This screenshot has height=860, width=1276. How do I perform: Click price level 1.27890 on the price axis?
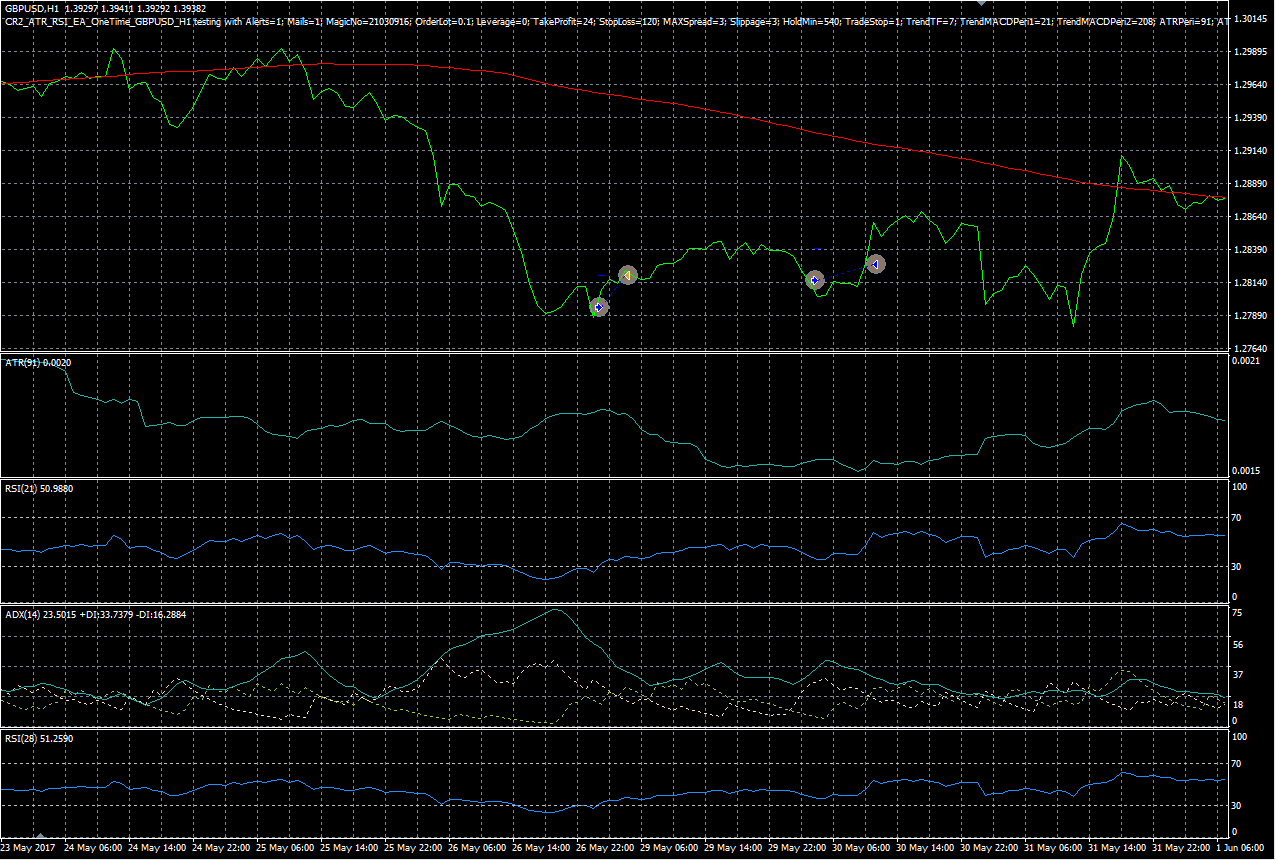(x=1251, y=316)
